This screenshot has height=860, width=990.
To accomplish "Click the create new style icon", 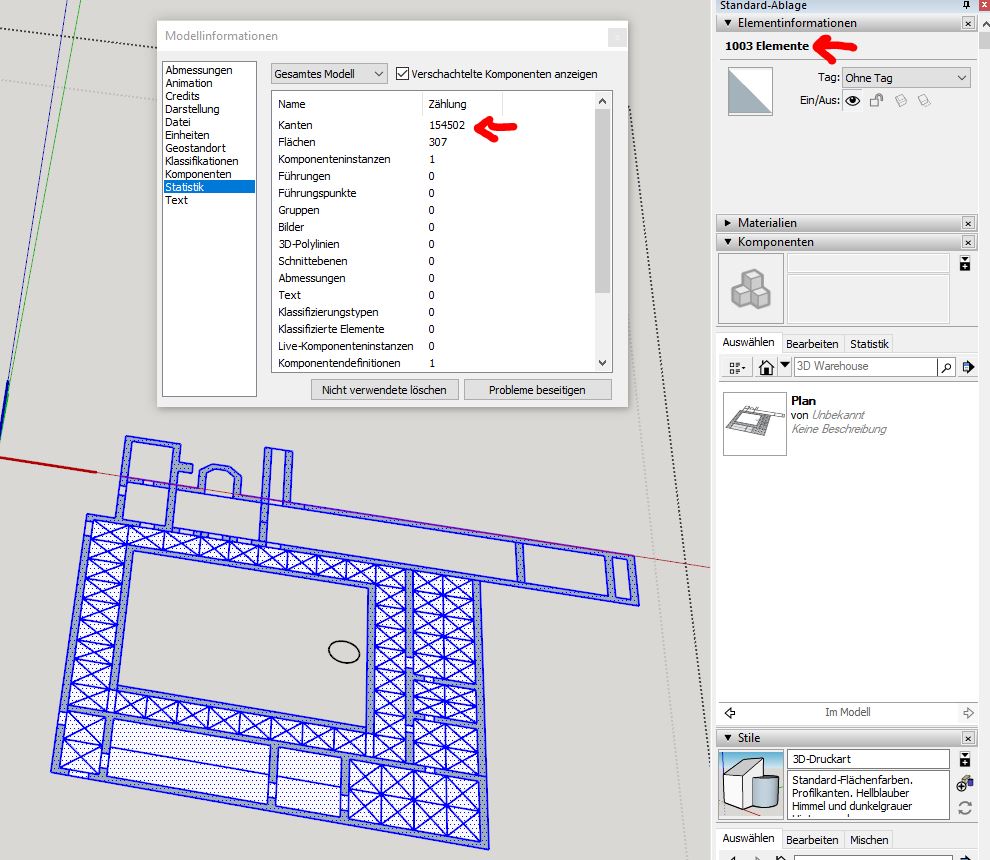I will (x=965, y=785).
